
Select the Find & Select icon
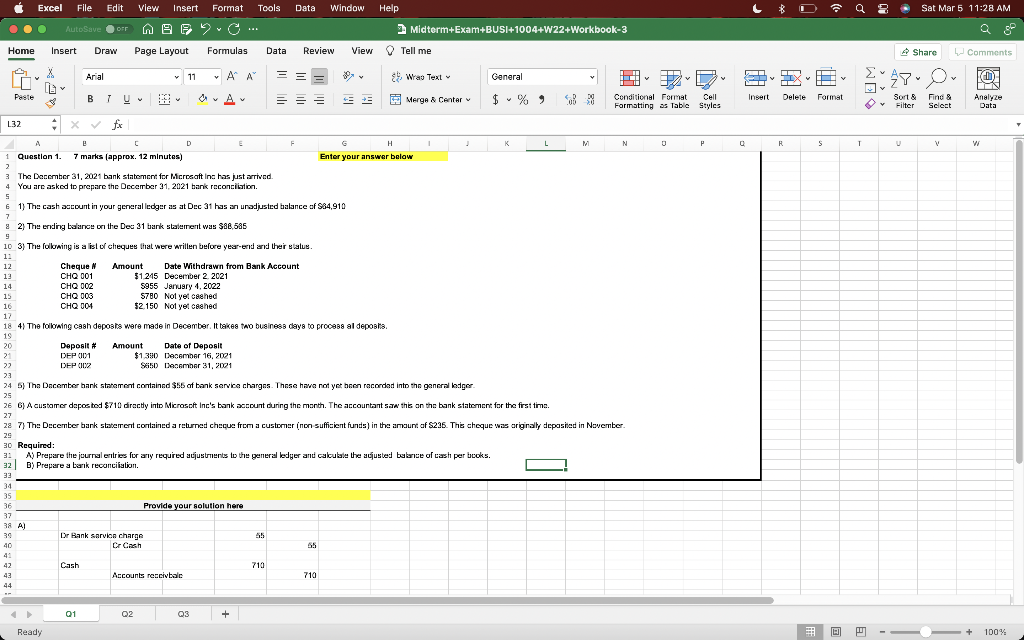point(939,77)
